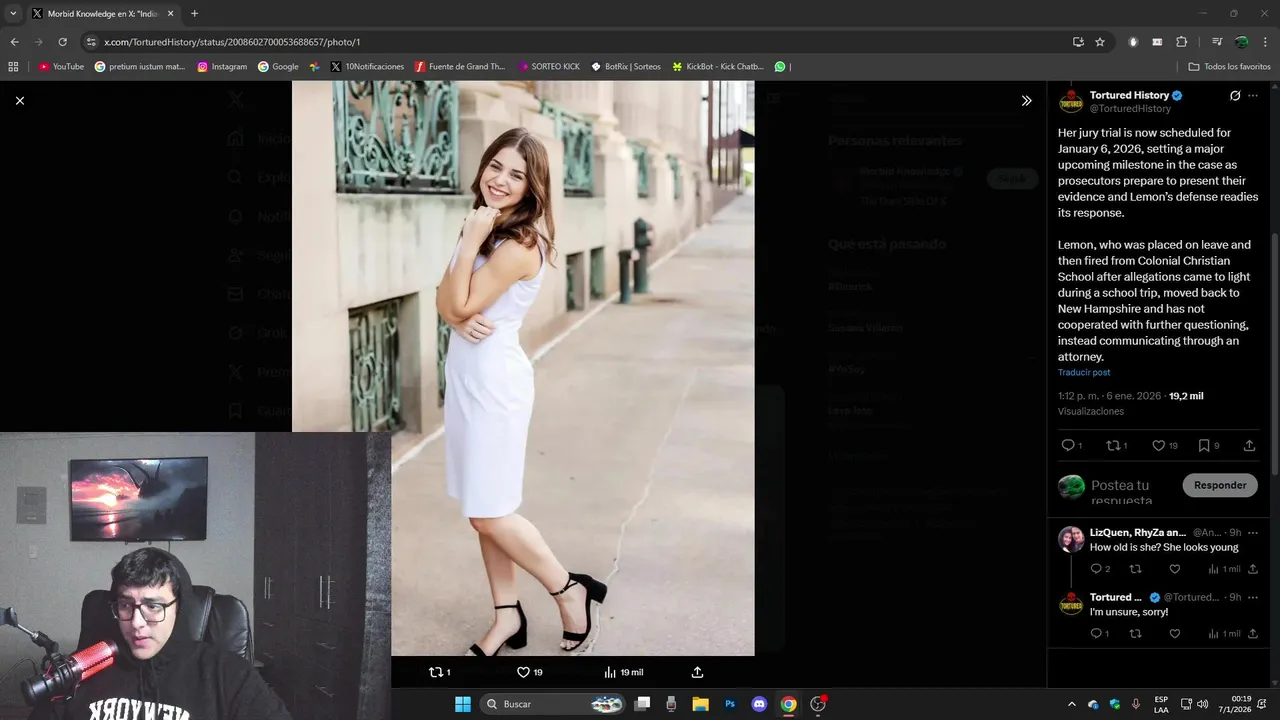Open the LizQuen commenter avatar
Viewport: 1280px width, 720px height.
tap(1071, 539)
